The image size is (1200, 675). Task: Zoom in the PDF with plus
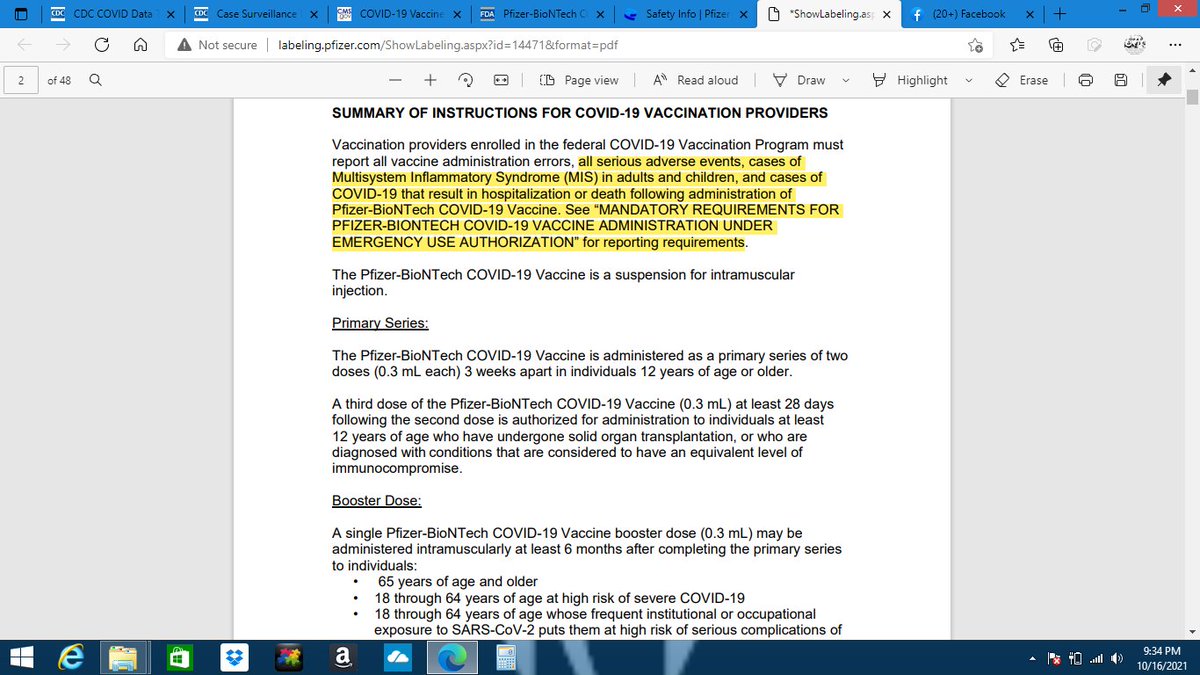430,80
